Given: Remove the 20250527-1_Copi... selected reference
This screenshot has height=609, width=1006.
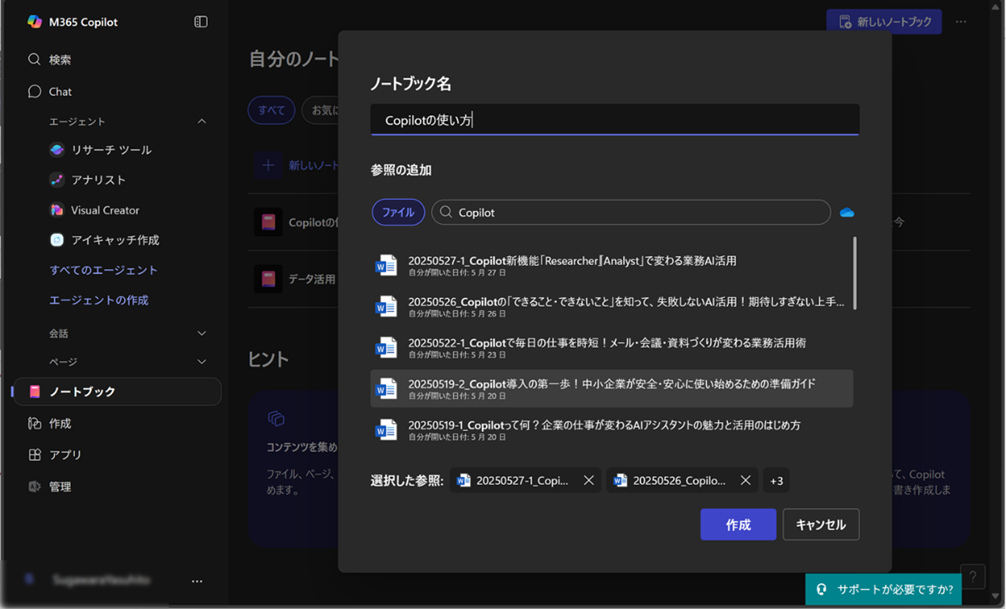Looking at the screenshot, I should click(588, 480).
